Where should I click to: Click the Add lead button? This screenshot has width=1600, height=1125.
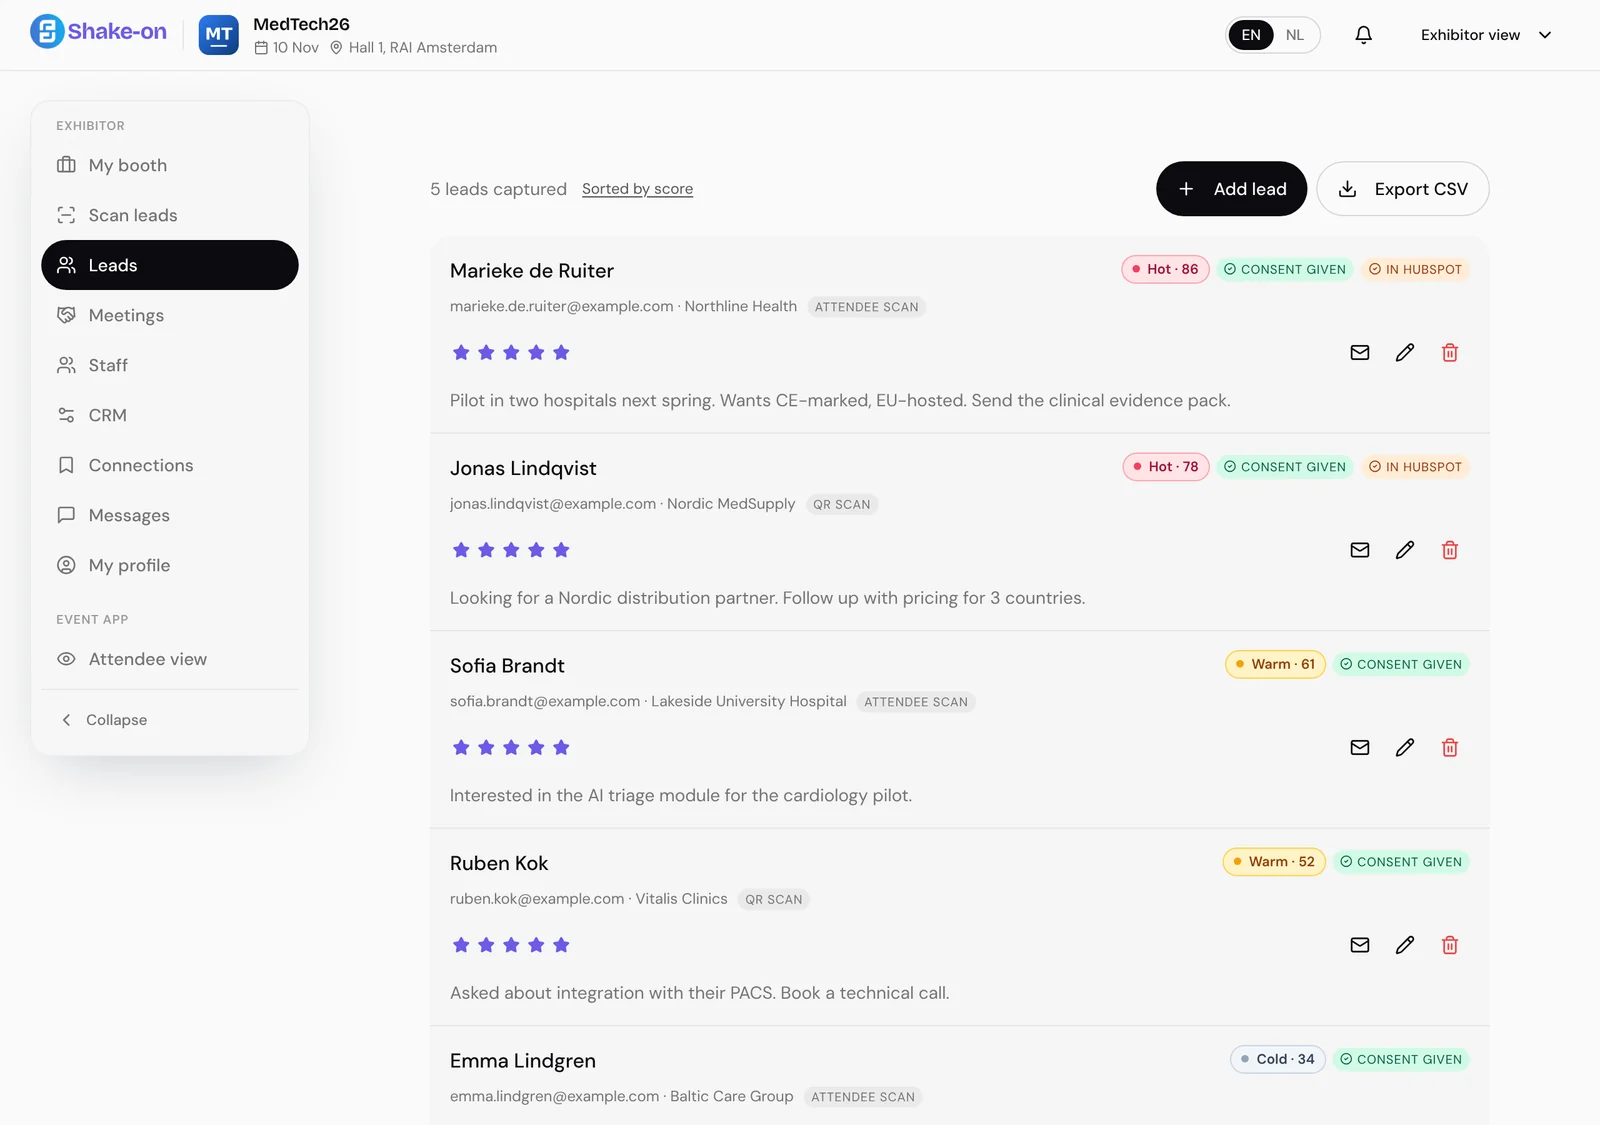pos(1231,189)
